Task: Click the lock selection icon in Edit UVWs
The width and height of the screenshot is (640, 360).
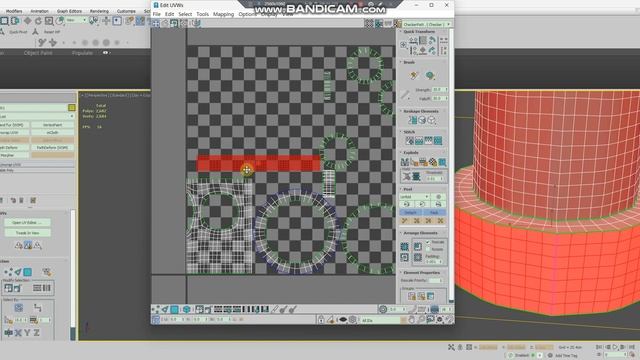Action: (321, 320)
